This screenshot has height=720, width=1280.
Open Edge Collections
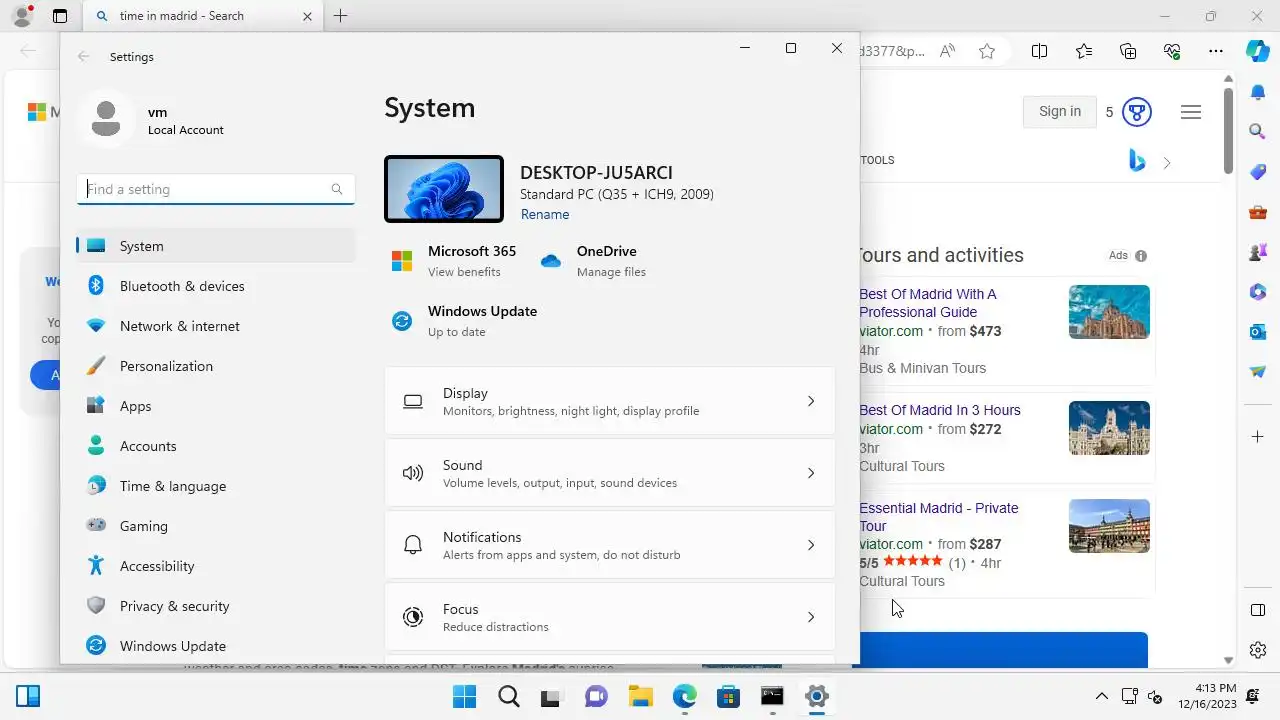pyautogui.click(x=1128, y=51)
